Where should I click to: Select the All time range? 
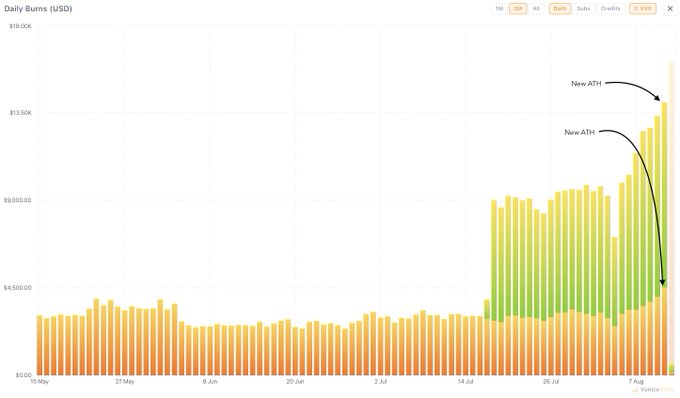(536, 9)
